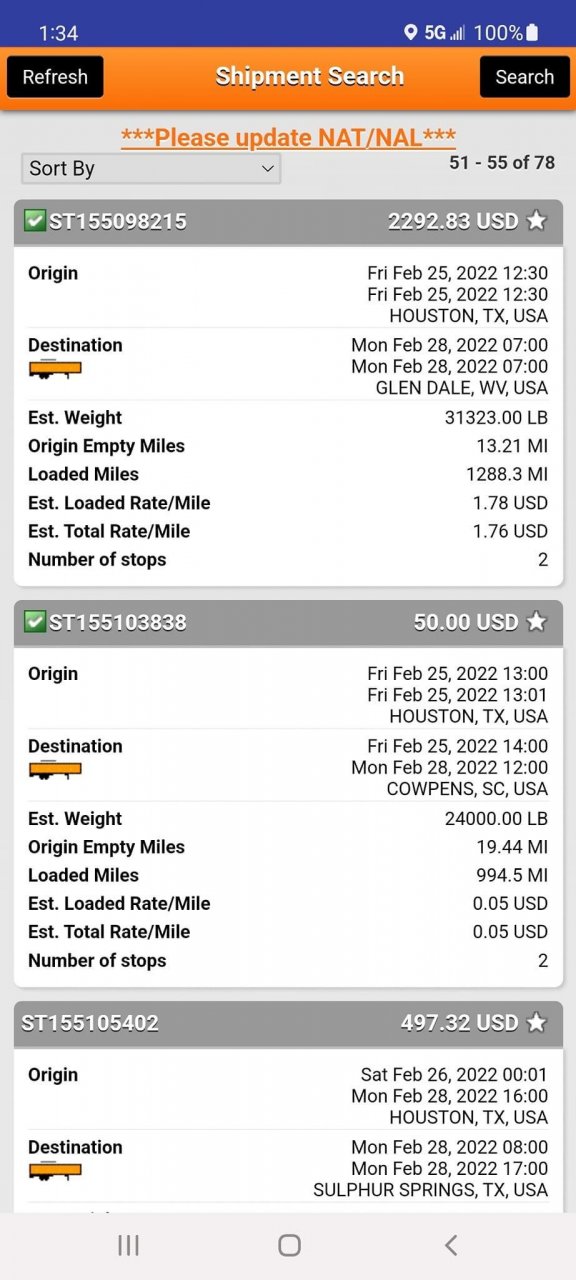Click the Sort By dropdown arrow
This screenshot has width=576, height=1280.
[267, 169]
